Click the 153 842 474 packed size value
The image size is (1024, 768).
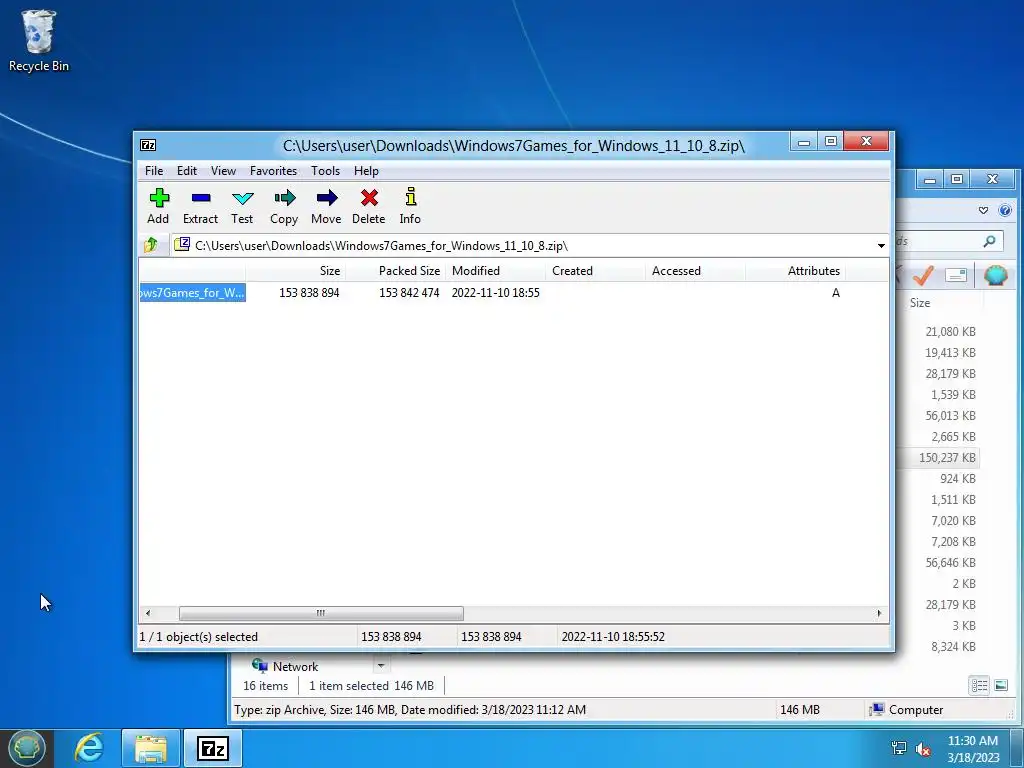coord(409,293)
